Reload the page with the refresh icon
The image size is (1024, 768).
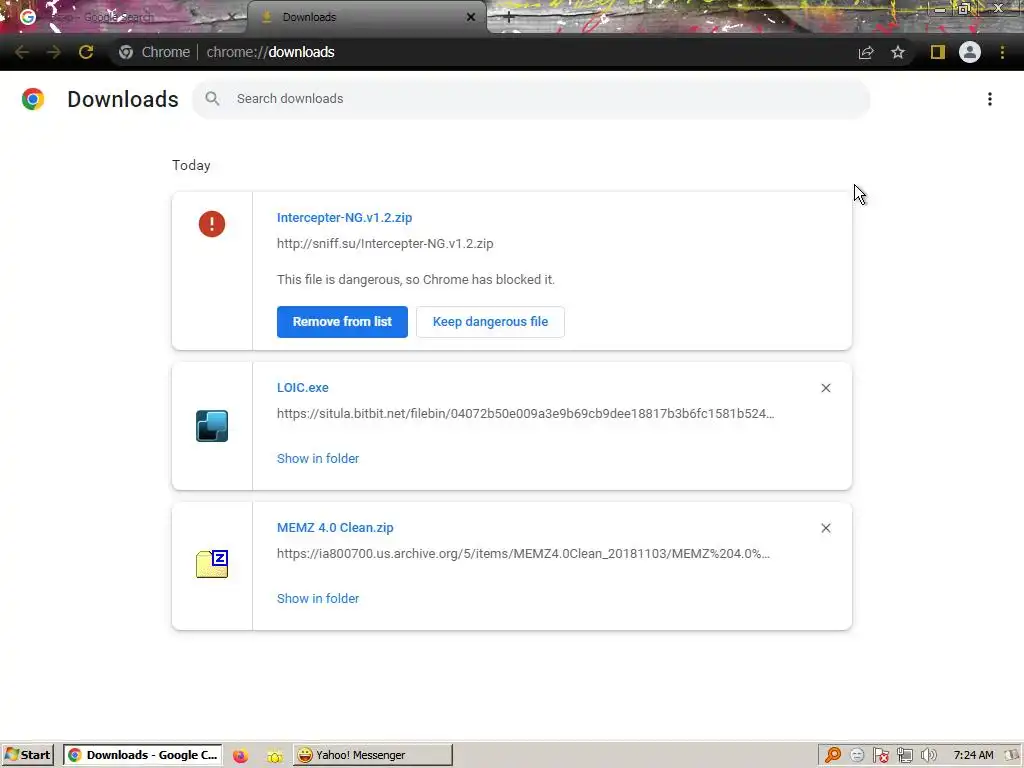(86, 52)
